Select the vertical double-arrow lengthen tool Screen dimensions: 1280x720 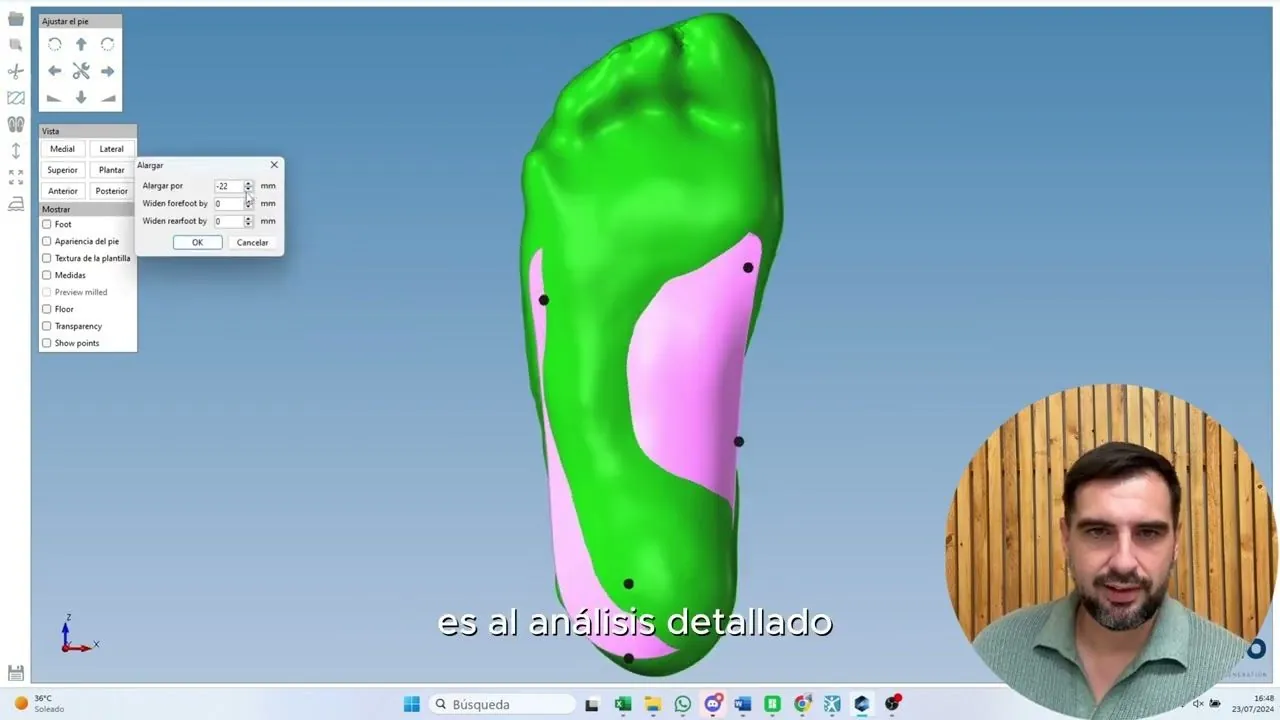coord(16,151)
